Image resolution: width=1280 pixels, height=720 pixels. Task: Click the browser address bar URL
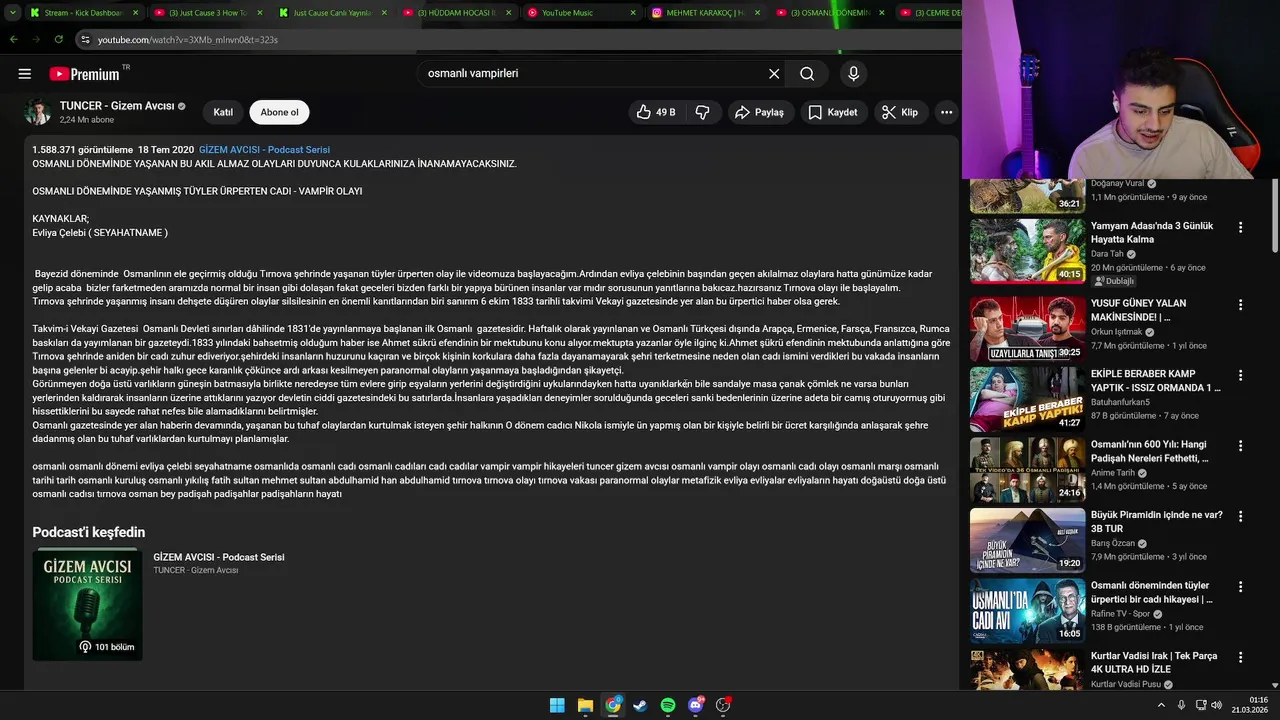tap(188, 40)
